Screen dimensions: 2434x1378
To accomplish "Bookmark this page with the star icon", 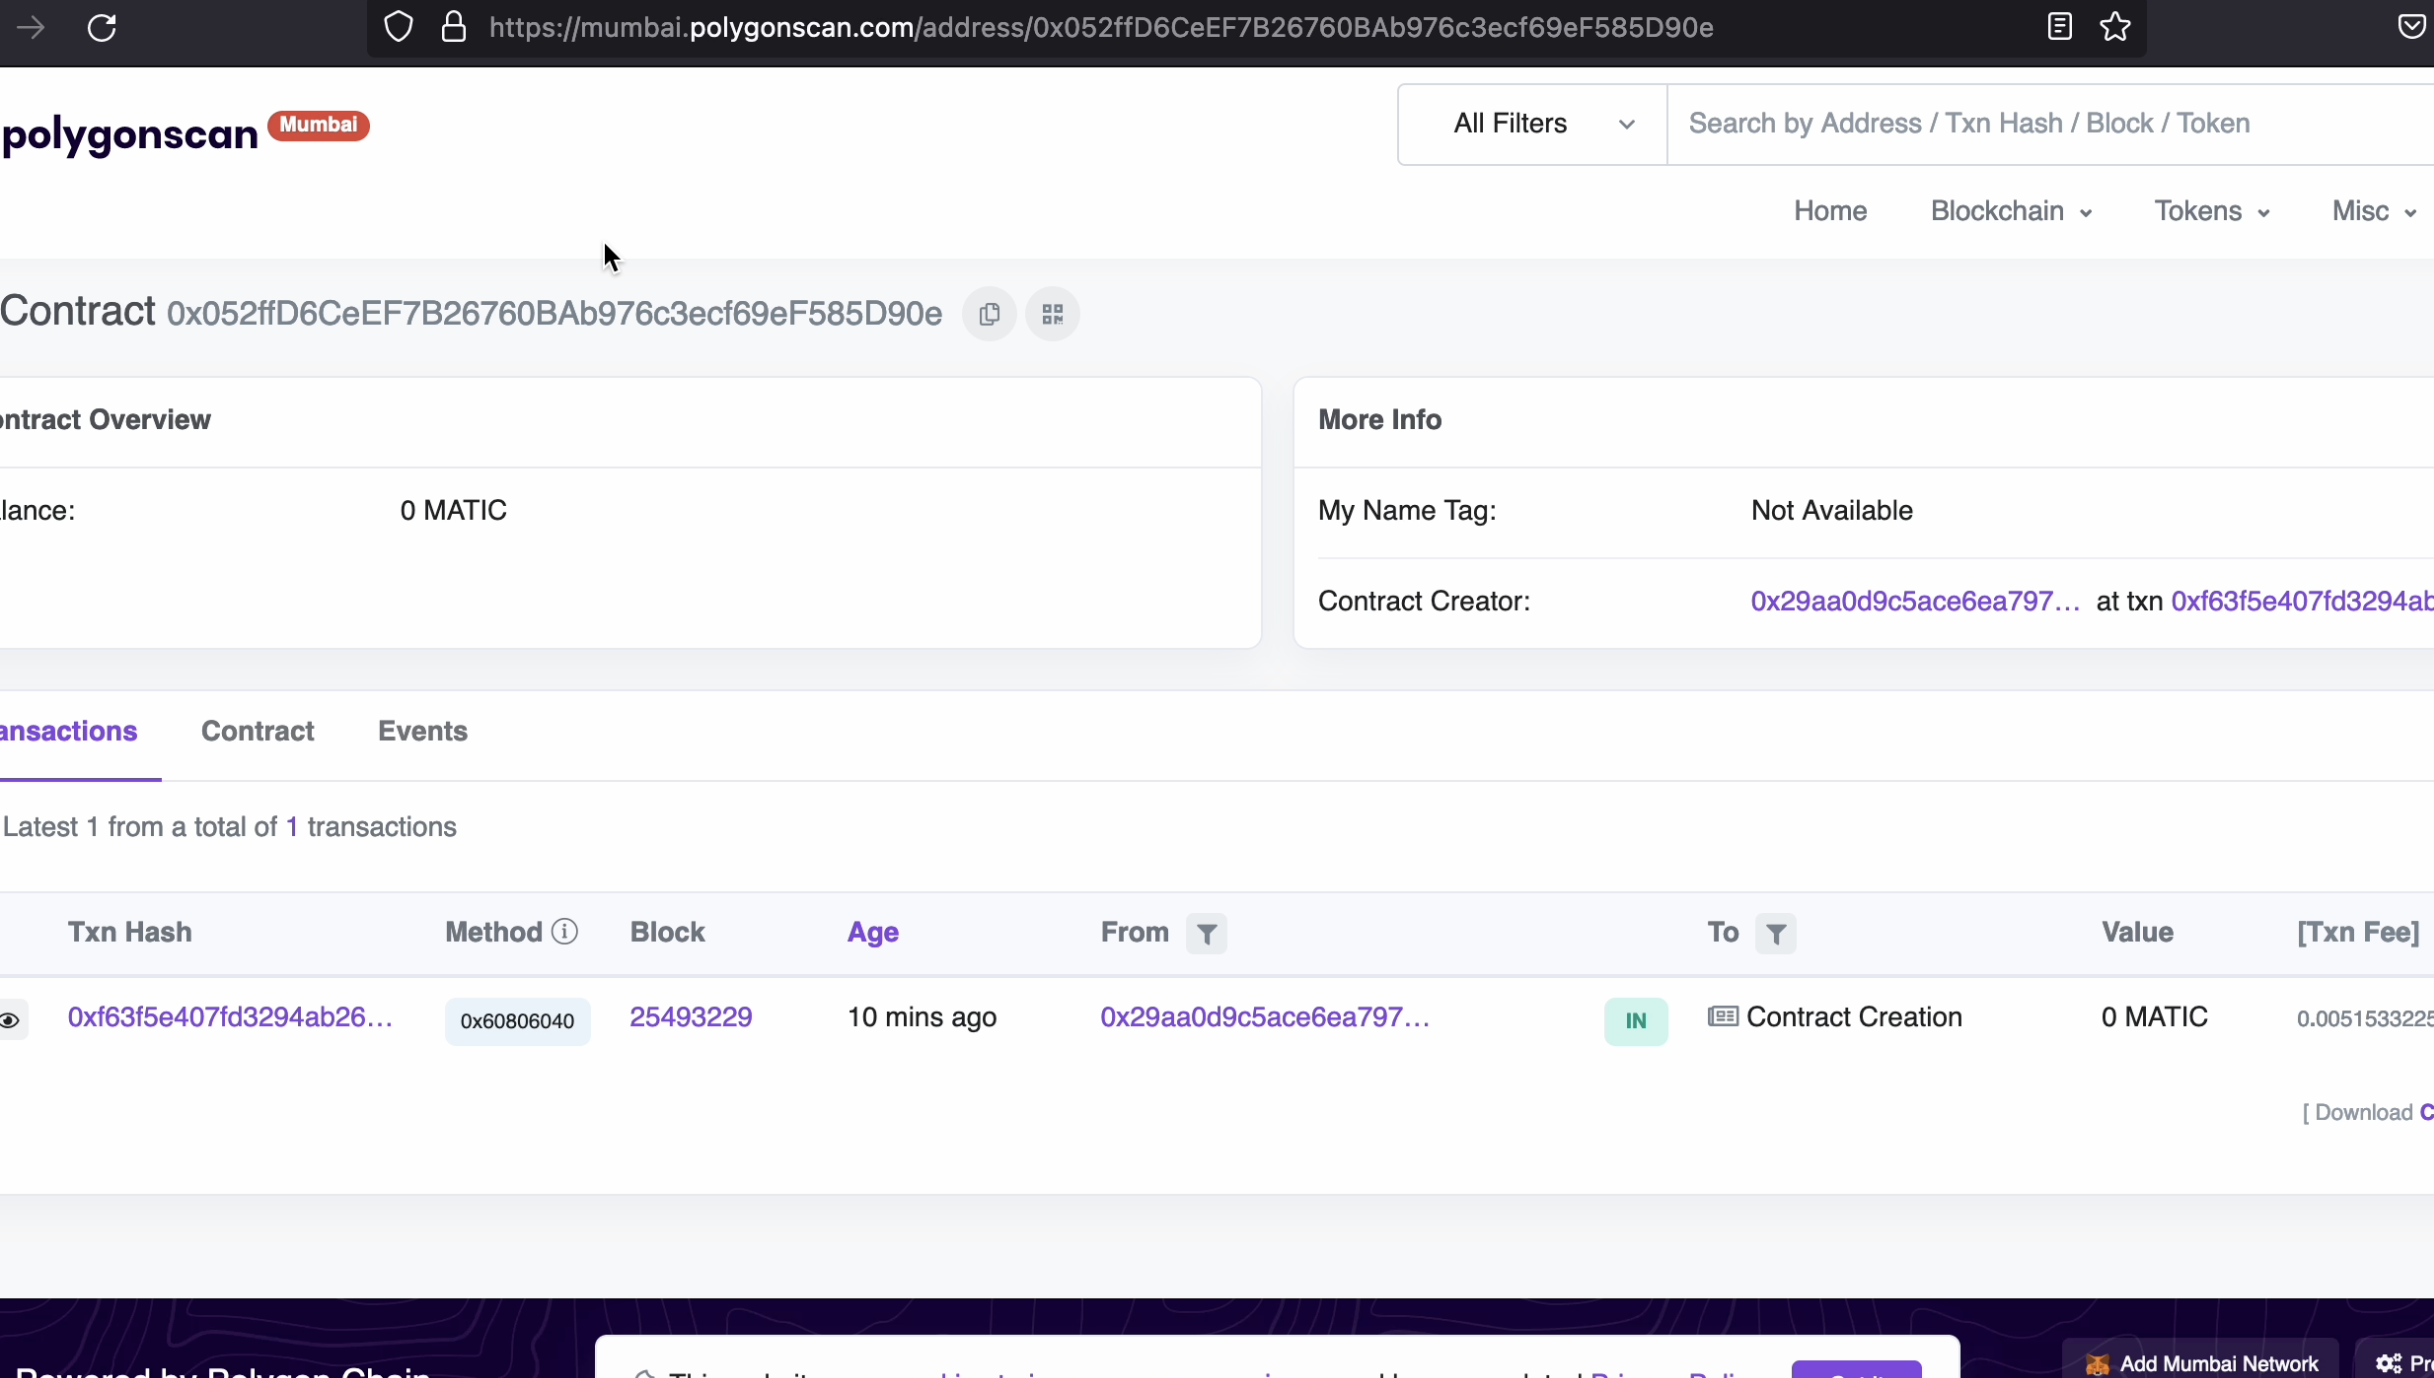I will [2115, 27].
